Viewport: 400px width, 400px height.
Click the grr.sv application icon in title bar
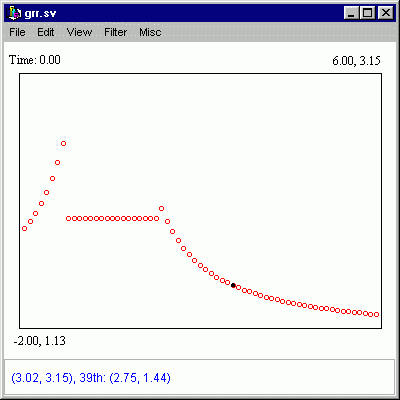point(14,13)
